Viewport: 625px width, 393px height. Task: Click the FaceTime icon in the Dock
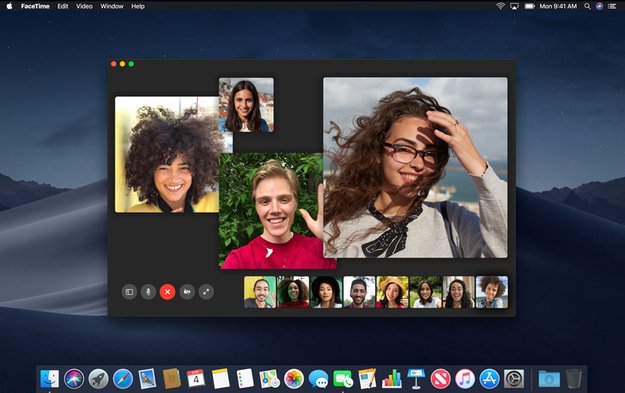pos(343,378)
